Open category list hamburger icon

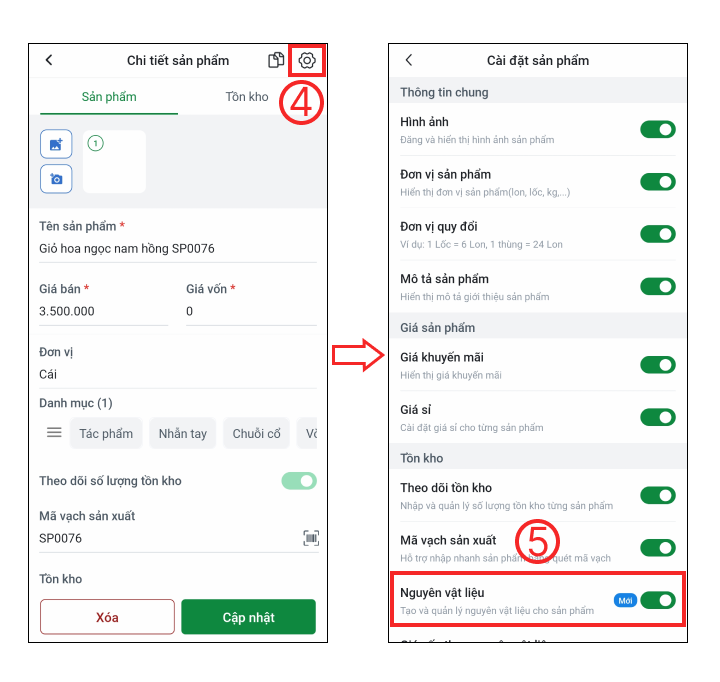(x=54, y=432)
